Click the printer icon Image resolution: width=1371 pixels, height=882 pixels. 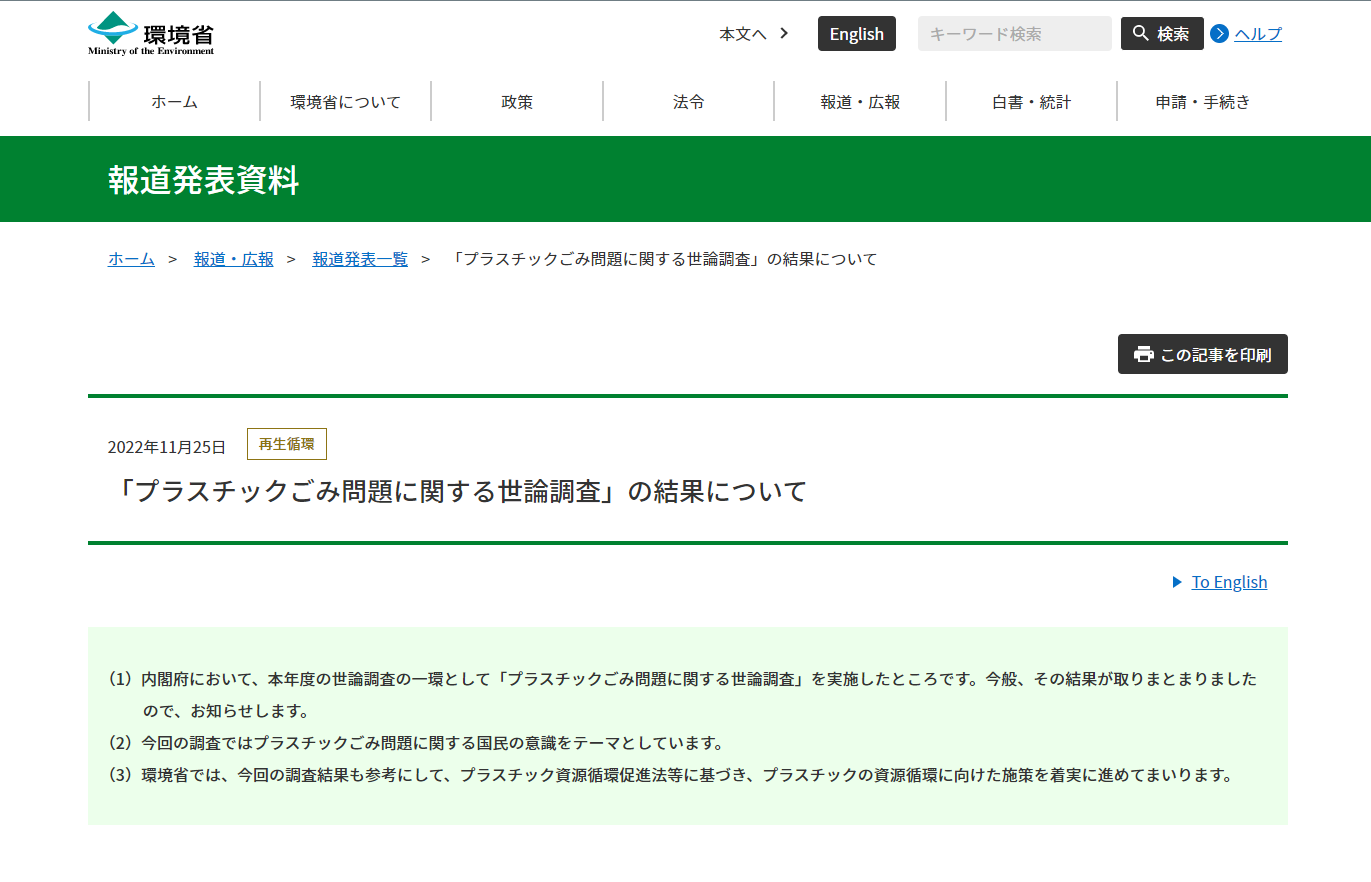pyautogui.click(x=1143, y=354)
